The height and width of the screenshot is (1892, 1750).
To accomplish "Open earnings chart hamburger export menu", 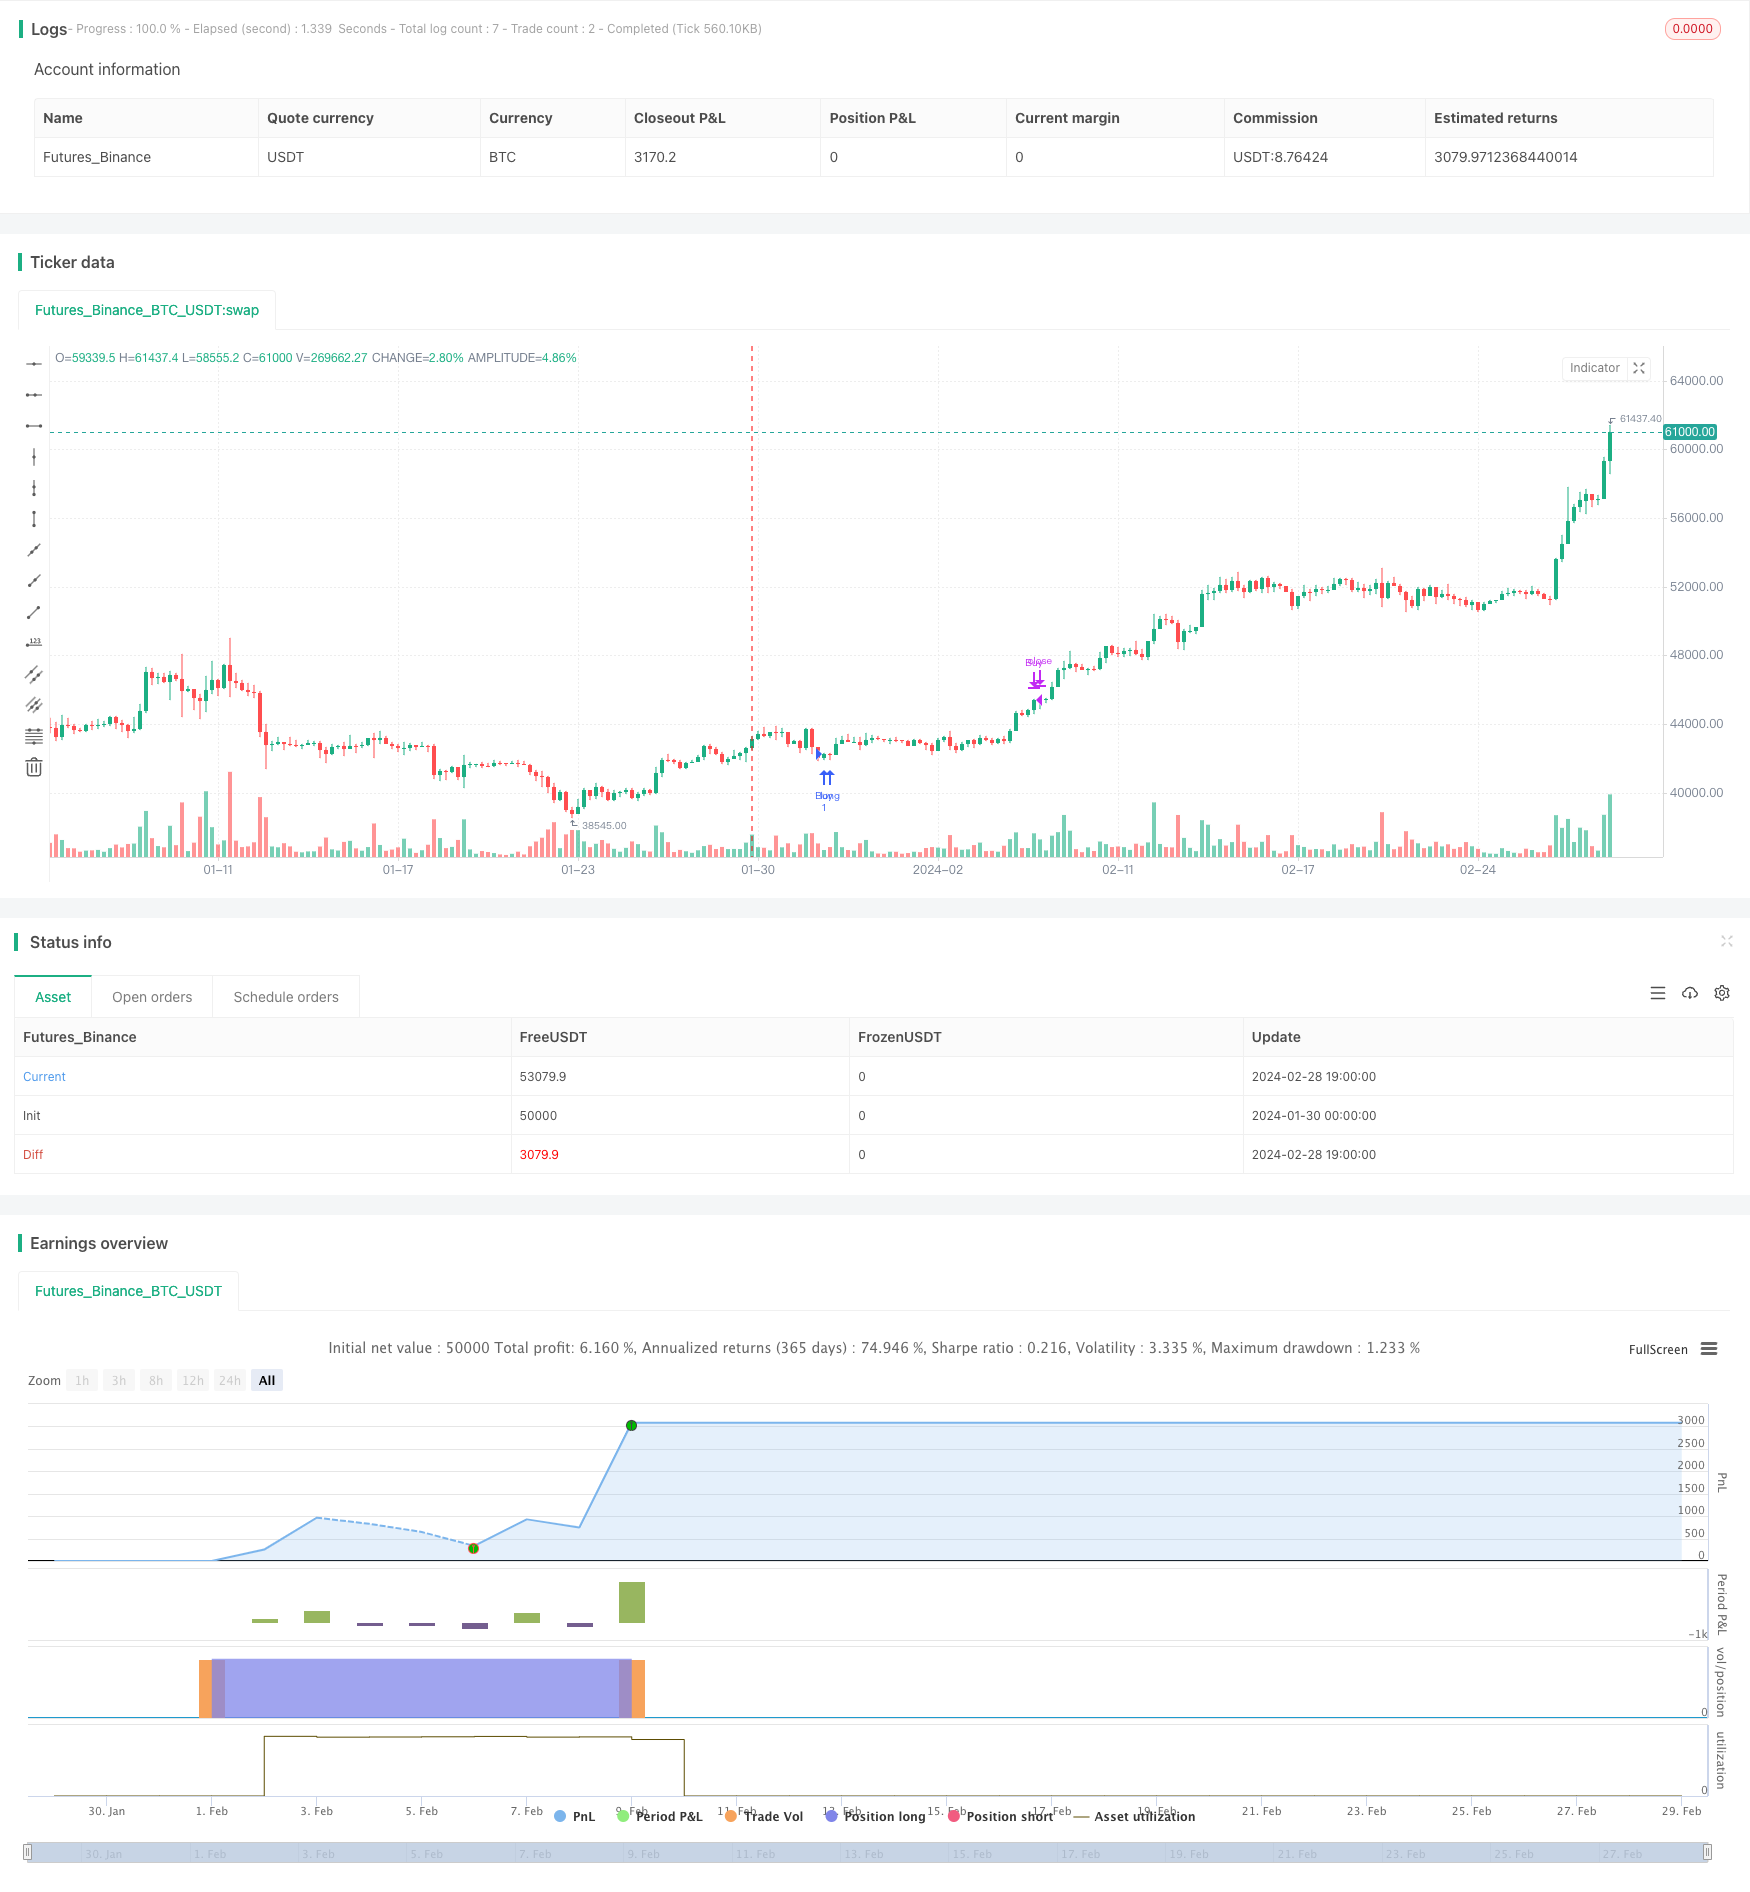I will pyautogui.click(x=1709, y=1349).
